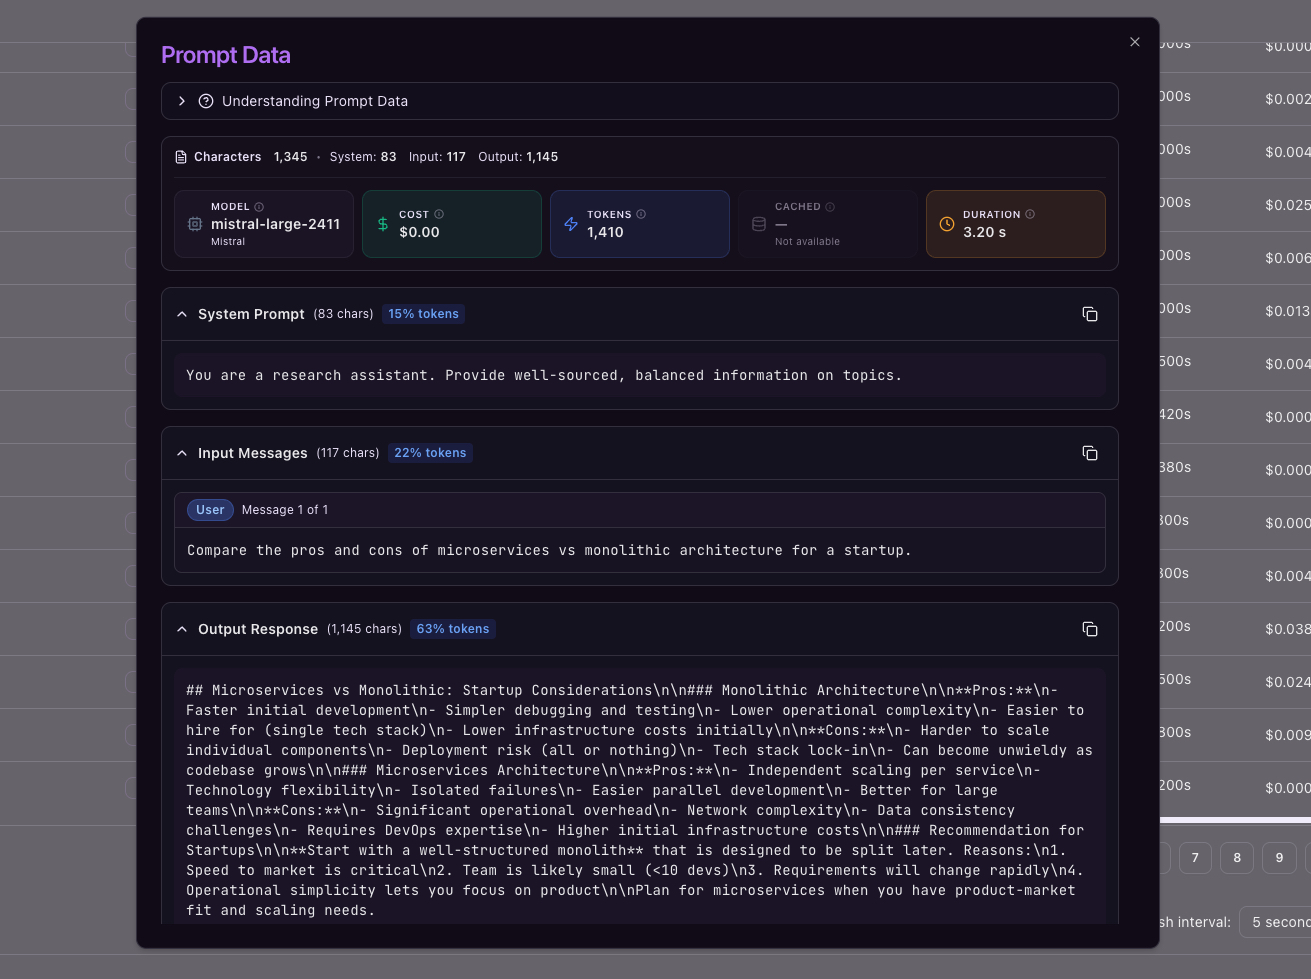Click the User role badge
This screenshot has height=979, width=1311.
[x=210, y=510]
